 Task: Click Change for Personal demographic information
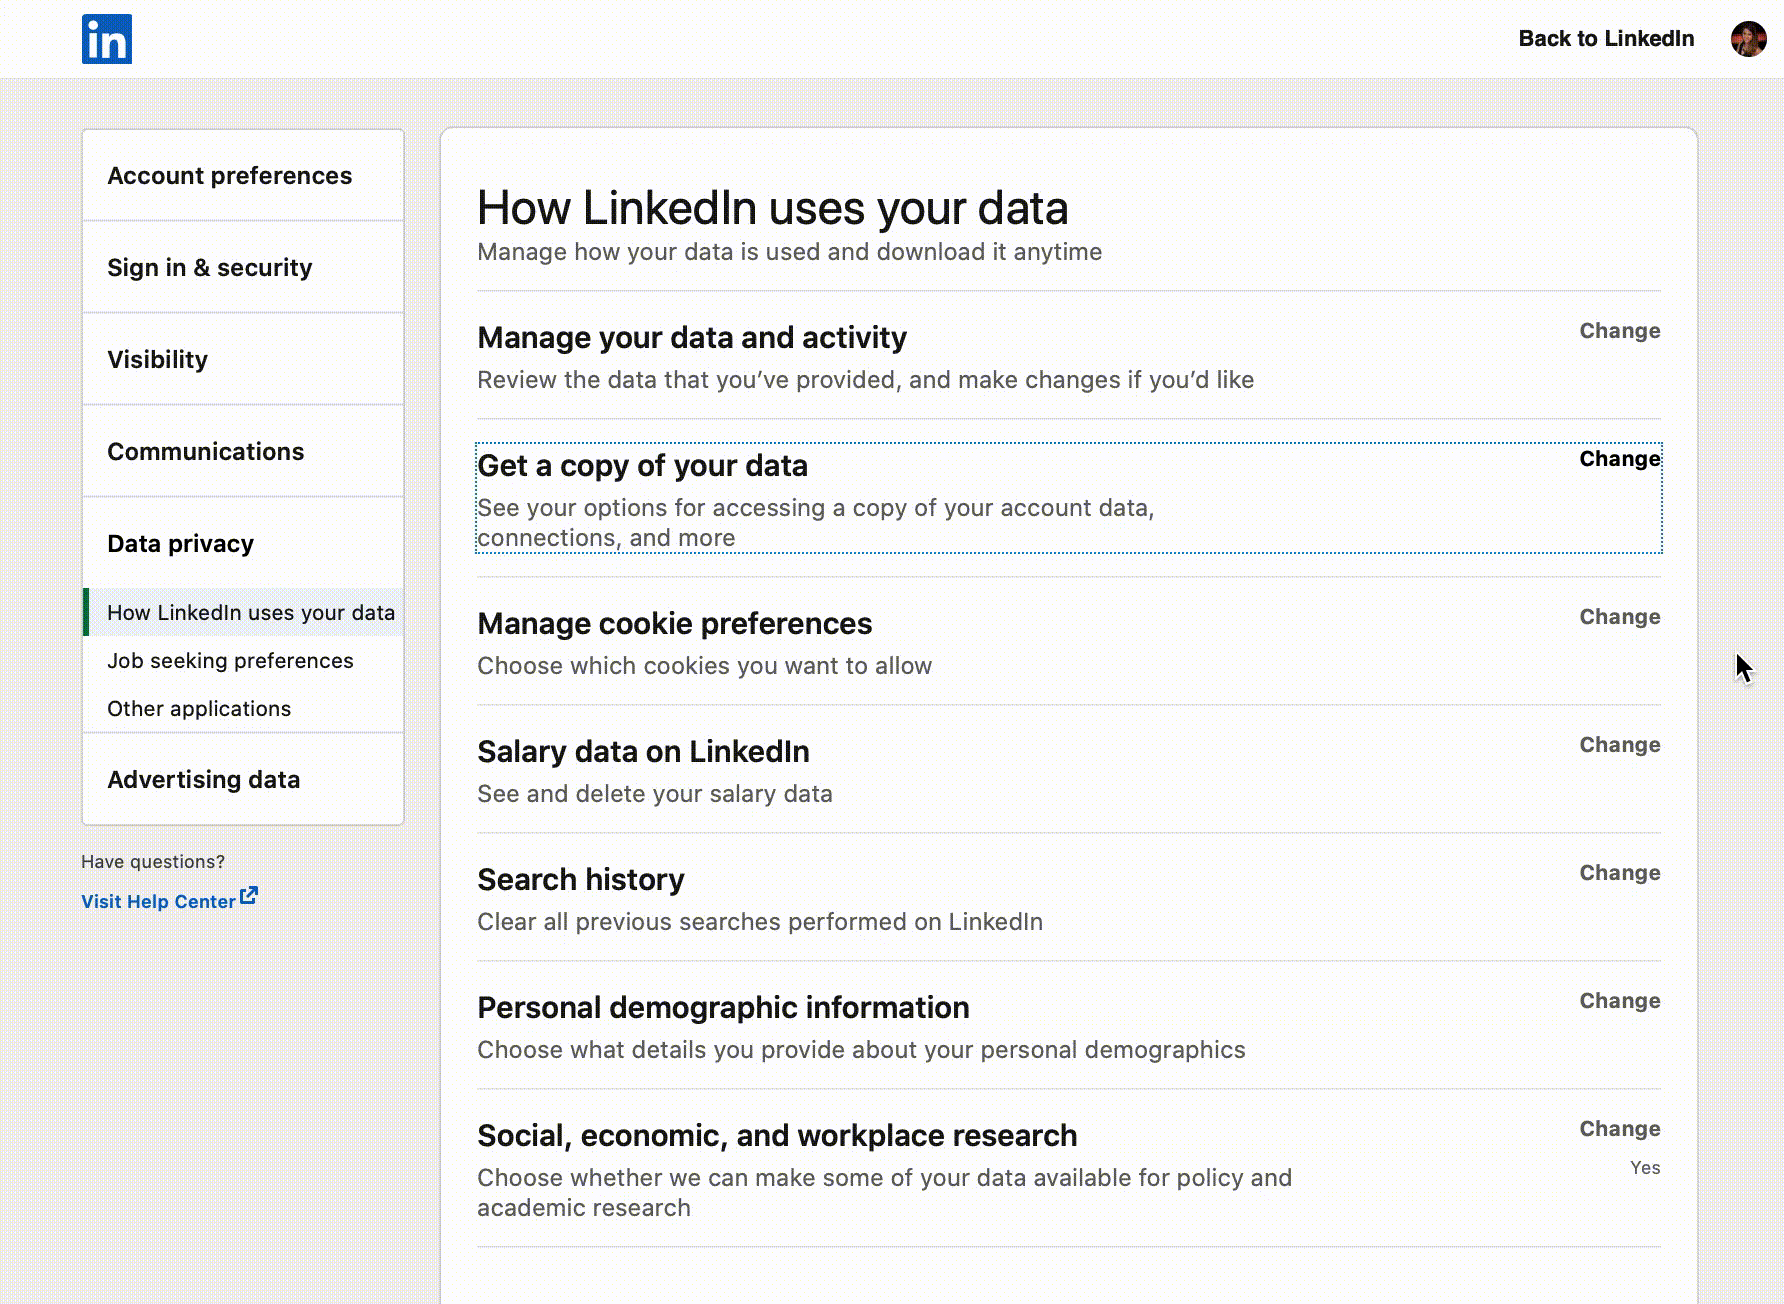[1620, 1001]
